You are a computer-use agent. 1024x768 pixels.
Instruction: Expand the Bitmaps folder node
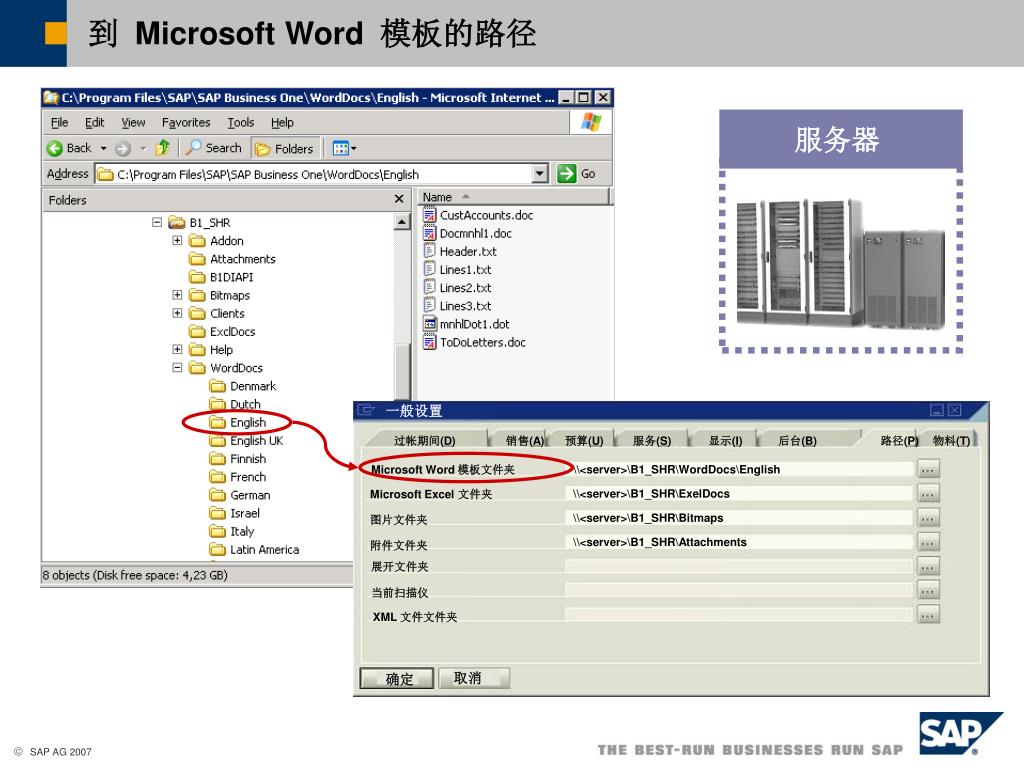[177, 295]
